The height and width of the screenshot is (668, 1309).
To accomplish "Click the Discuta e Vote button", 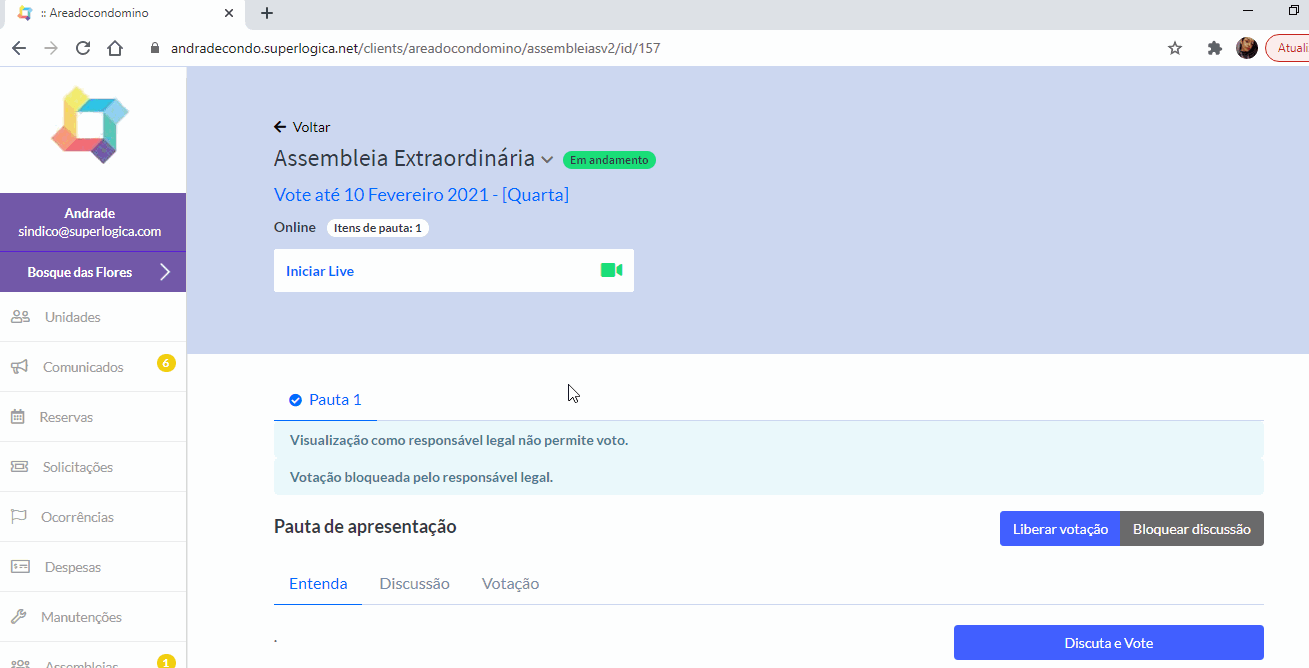I will coord(1109,643).
